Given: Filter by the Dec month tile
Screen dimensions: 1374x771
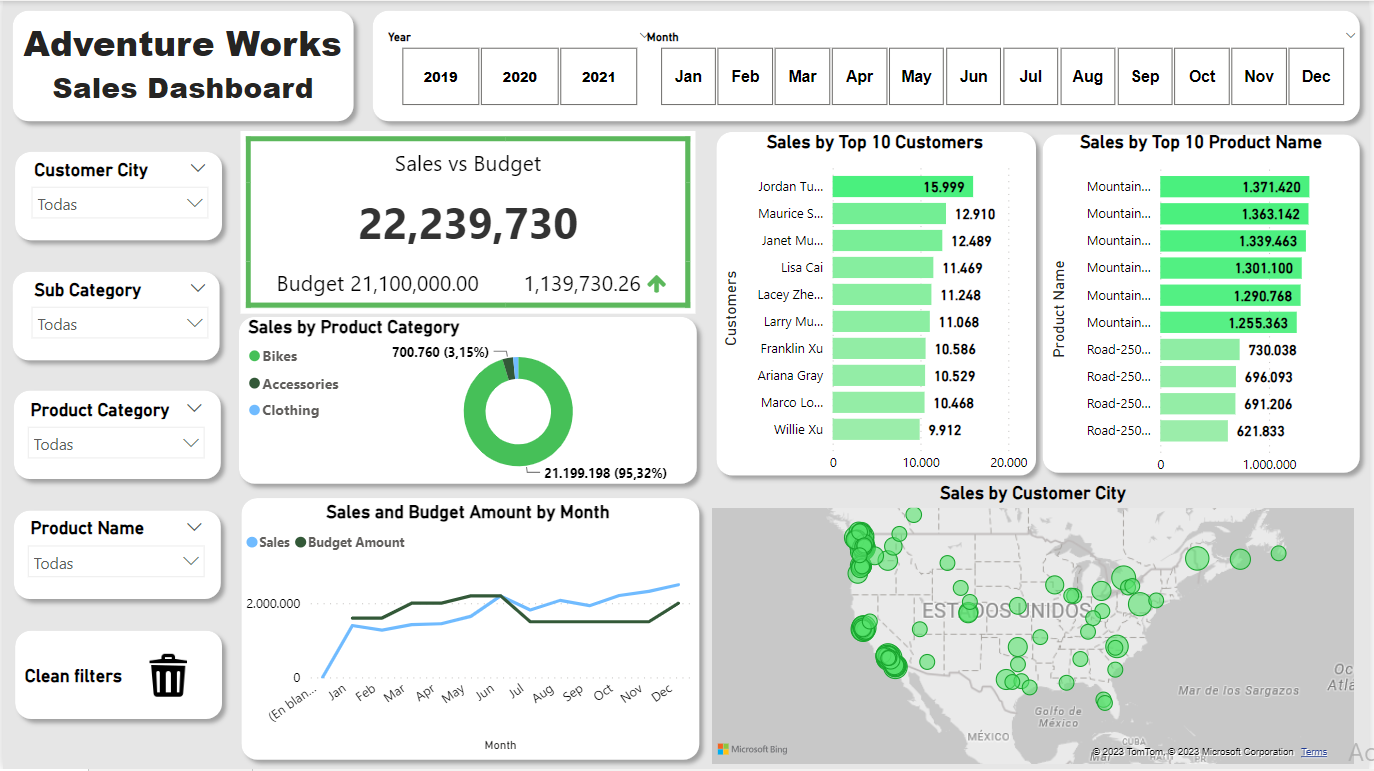Looking at the screenshot, I should 1316,77.
